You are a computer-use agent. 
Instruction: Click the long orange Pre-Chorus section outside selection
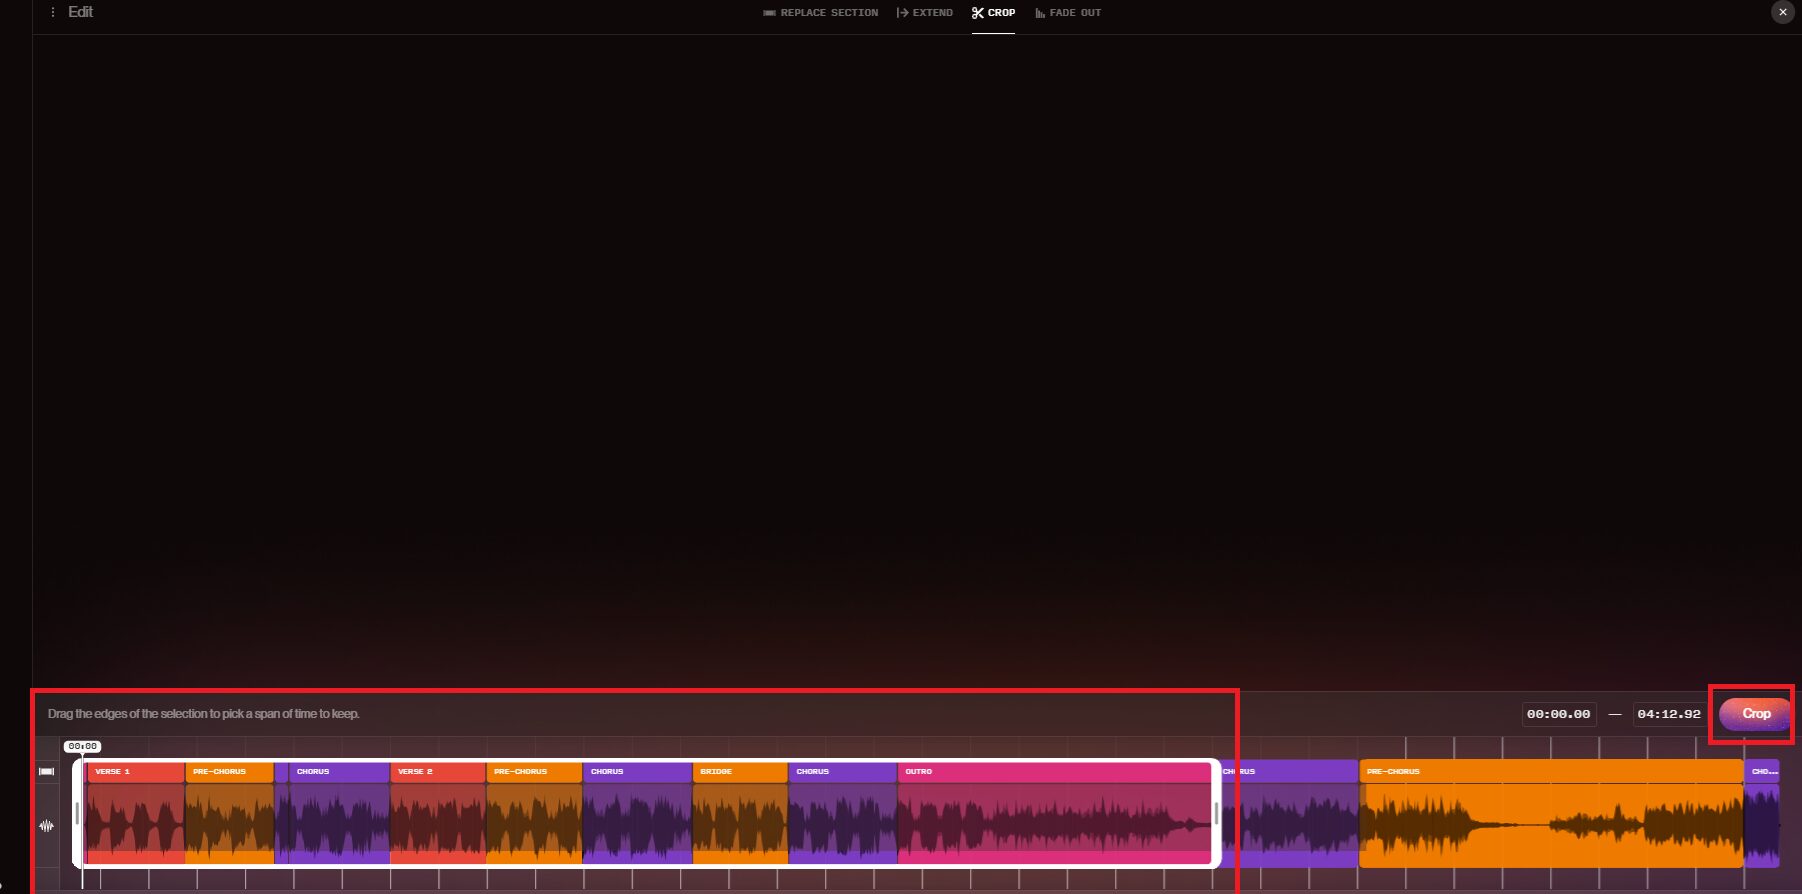pyautogui.click(x=1550, y=772)
